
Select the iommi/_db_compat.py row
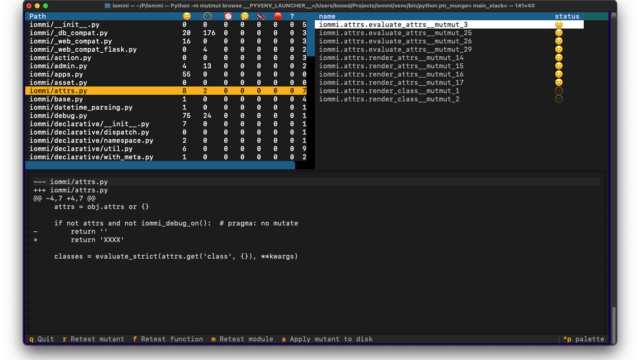coord(166,33)
